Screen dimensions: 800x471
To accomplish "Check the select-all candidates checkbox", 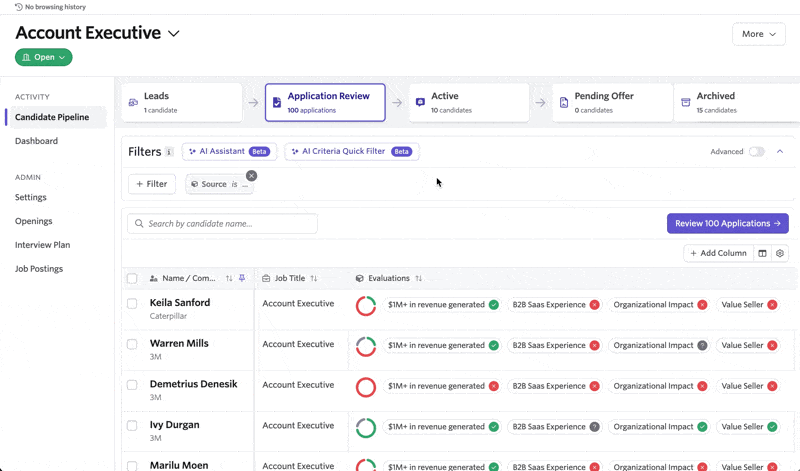I will tap(132, 279).
